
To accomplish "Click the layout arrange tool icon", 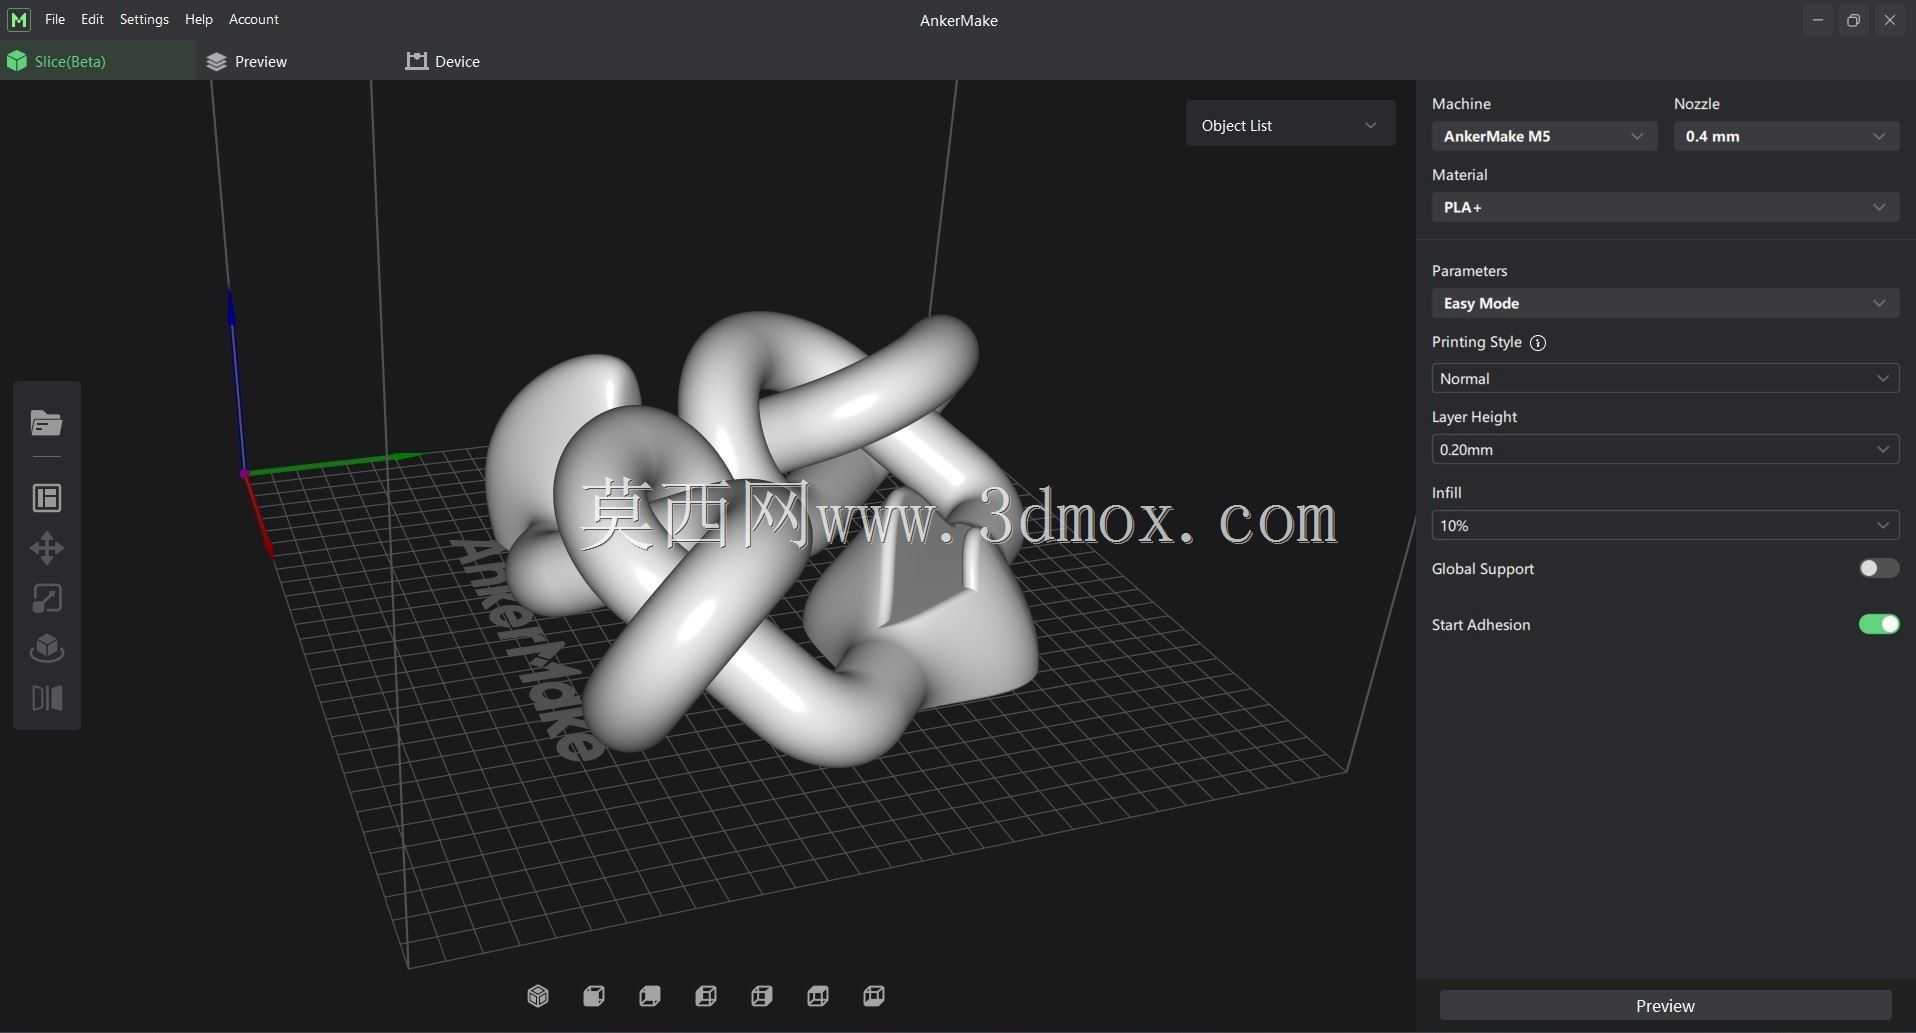I will click(47, 498).
